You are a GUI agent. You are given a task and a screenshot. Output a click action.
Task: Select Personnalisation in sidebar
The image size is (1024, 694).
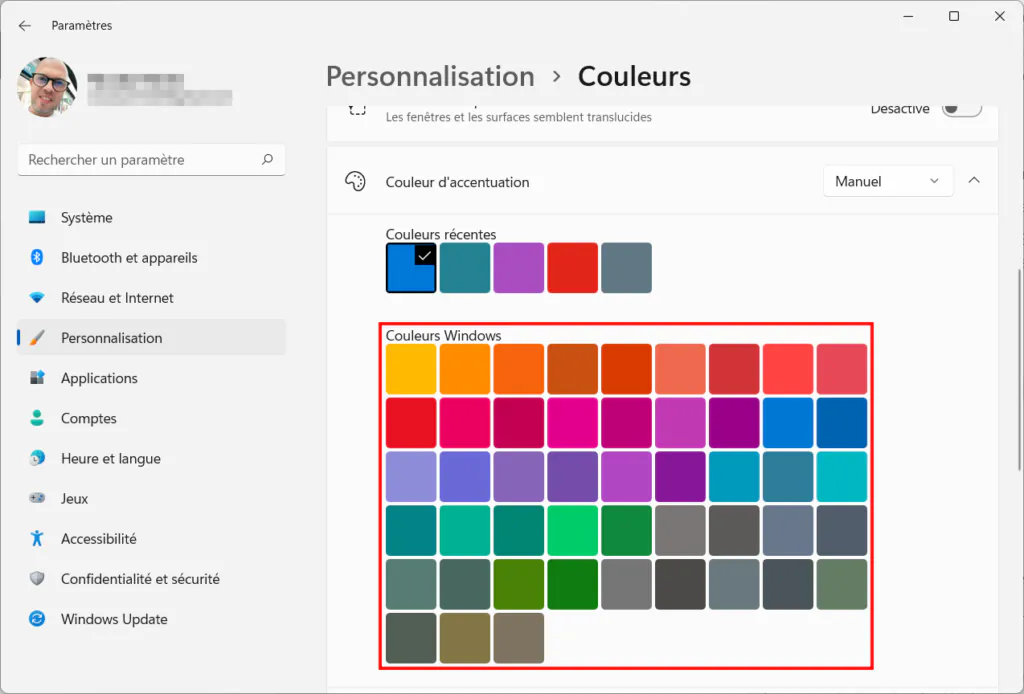click(x=152, y=338)
